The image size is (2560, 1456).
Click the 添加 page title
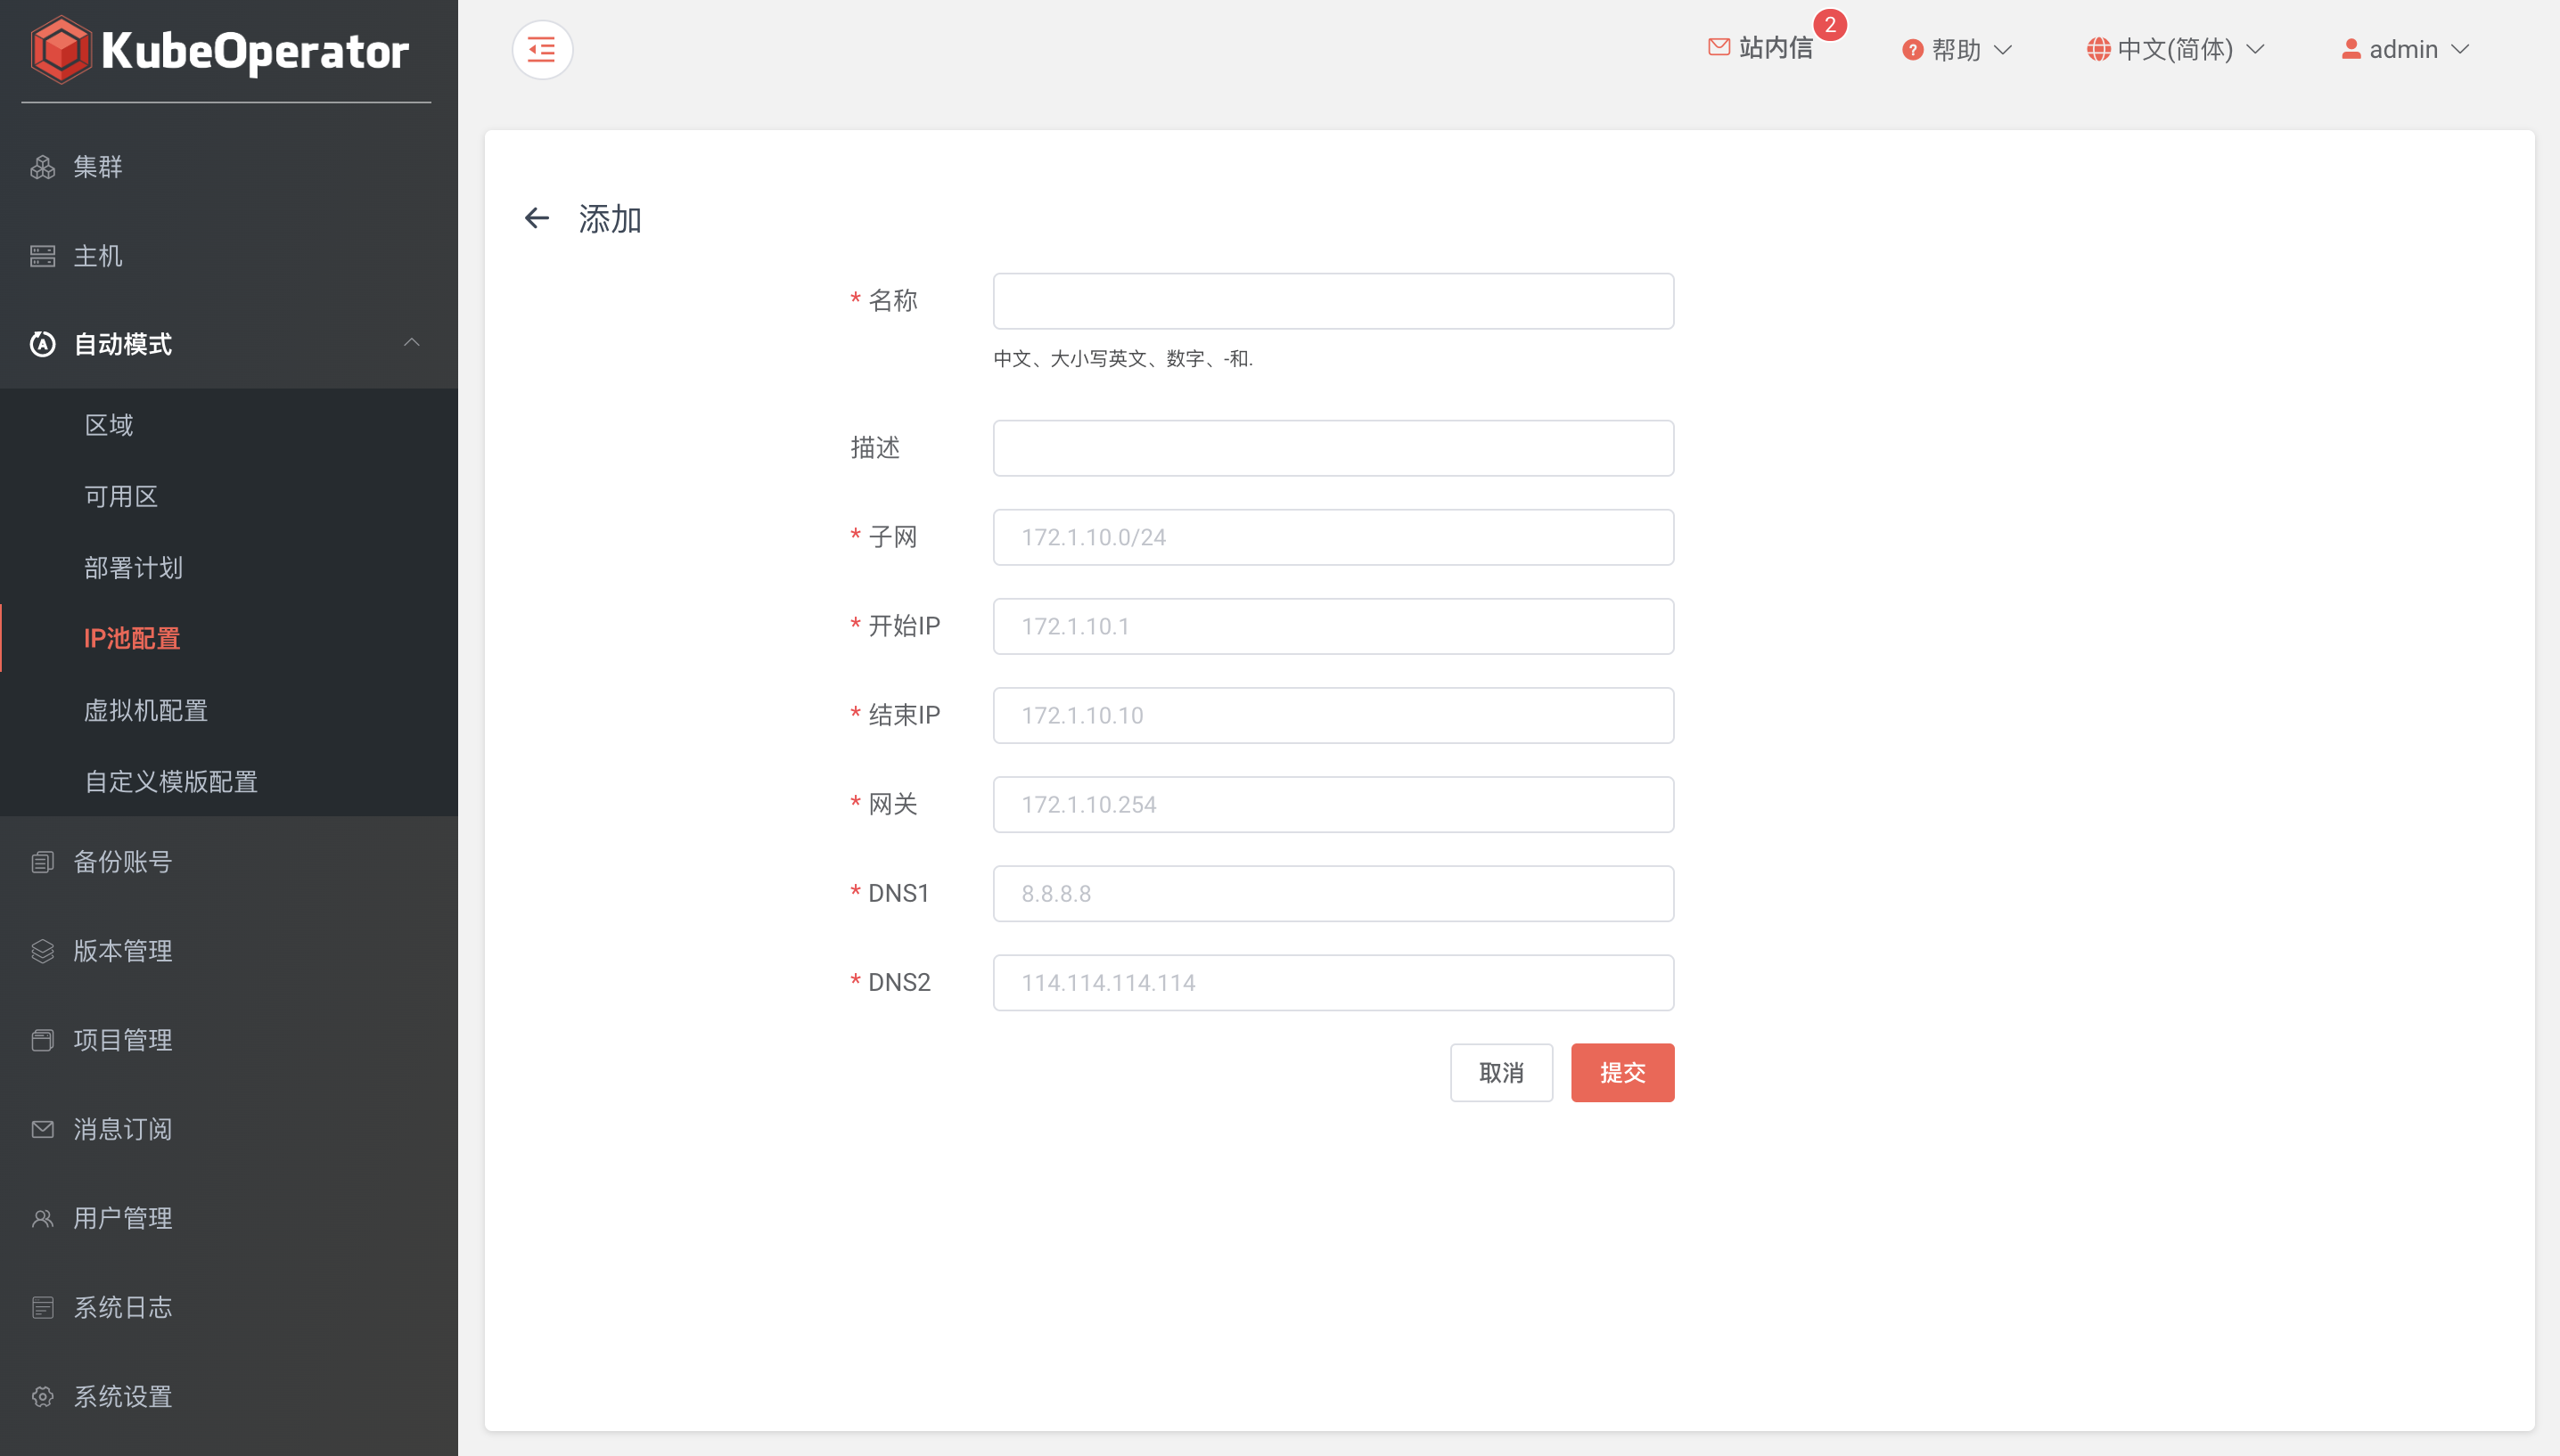point(610,219)
